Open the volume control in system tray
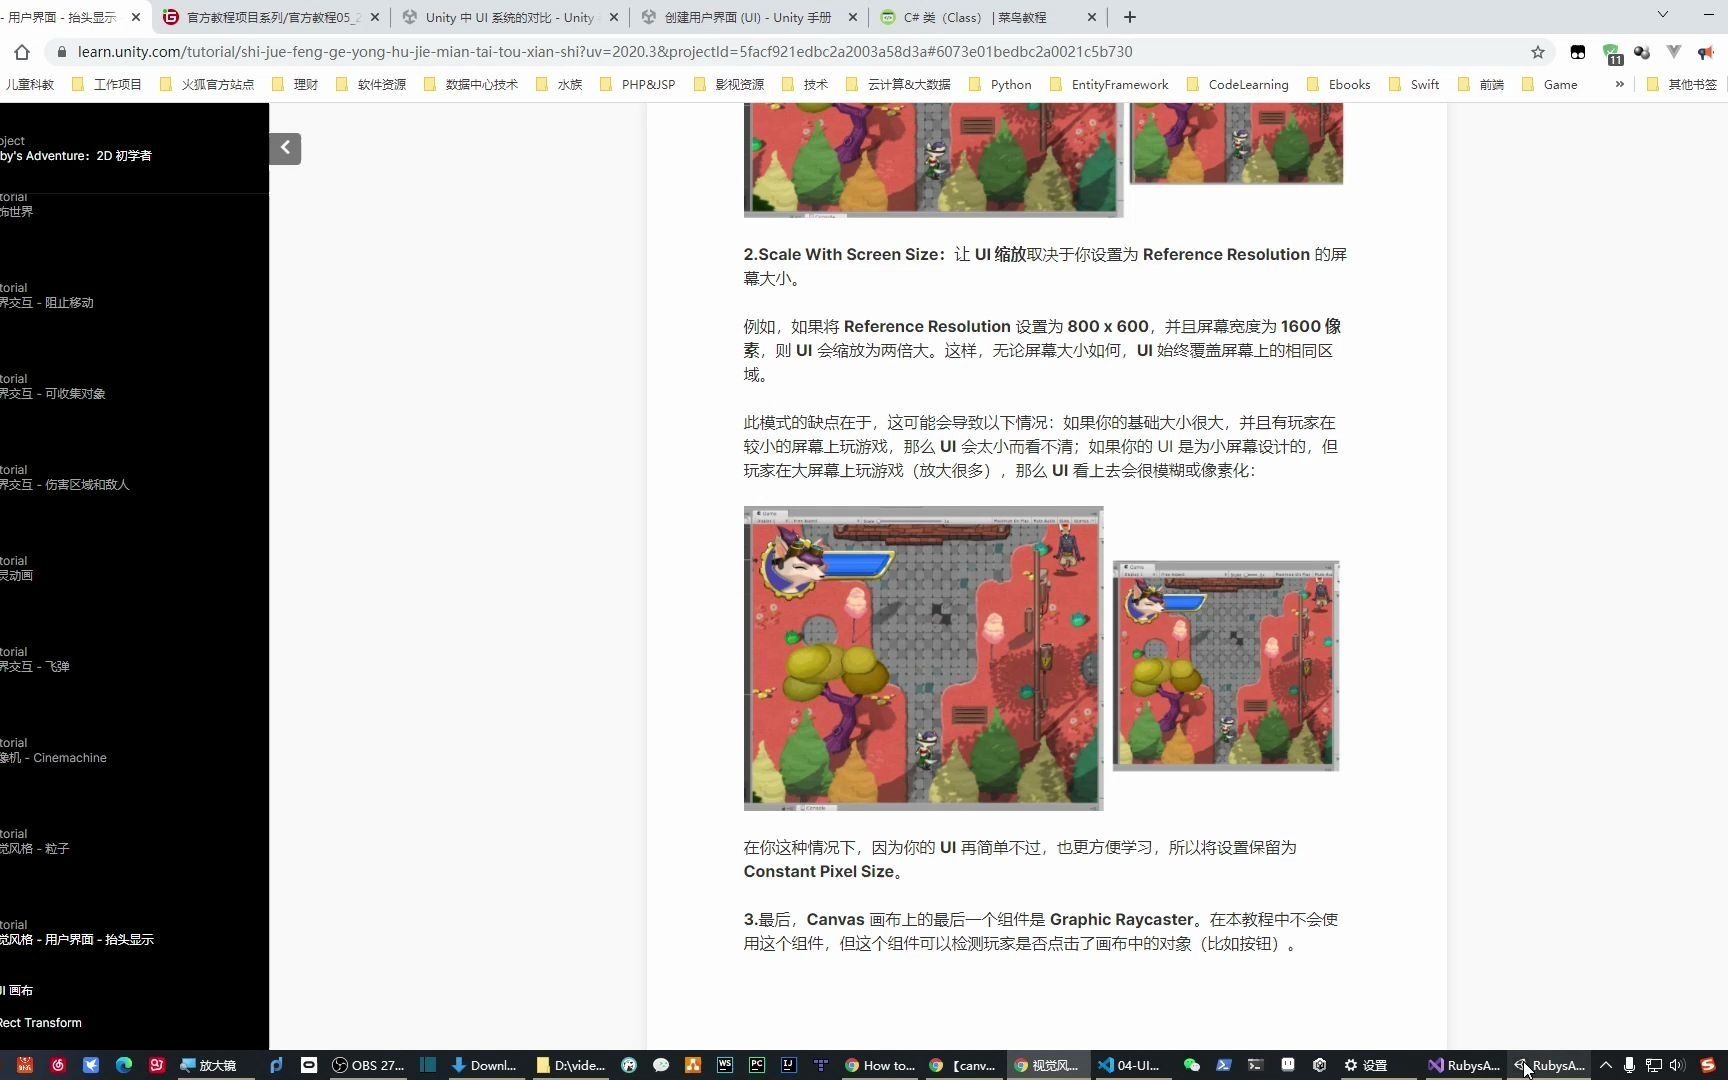The width and height of the screenshot is (1728, 1080). pos(1677,1065)
